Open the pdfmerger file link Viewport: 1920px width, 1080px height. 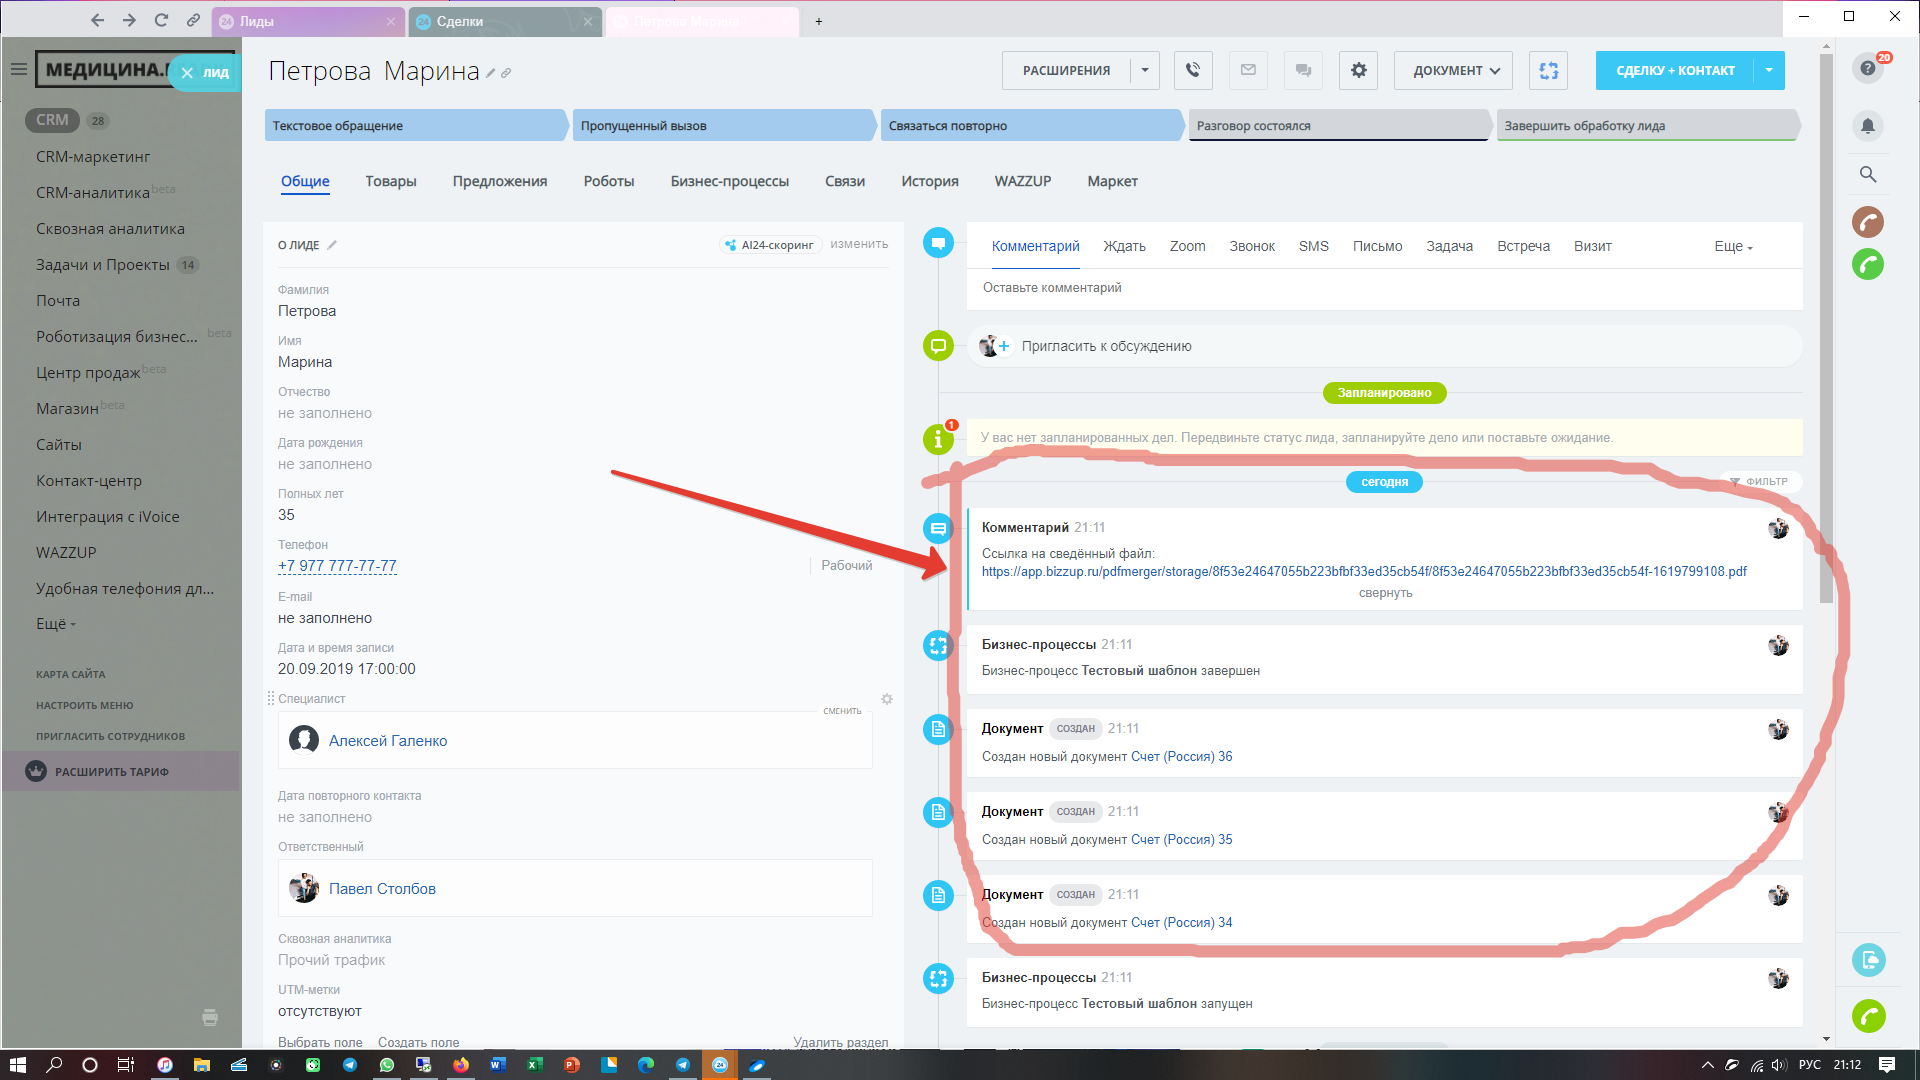pyautogui.click(x=1363, y=571)
